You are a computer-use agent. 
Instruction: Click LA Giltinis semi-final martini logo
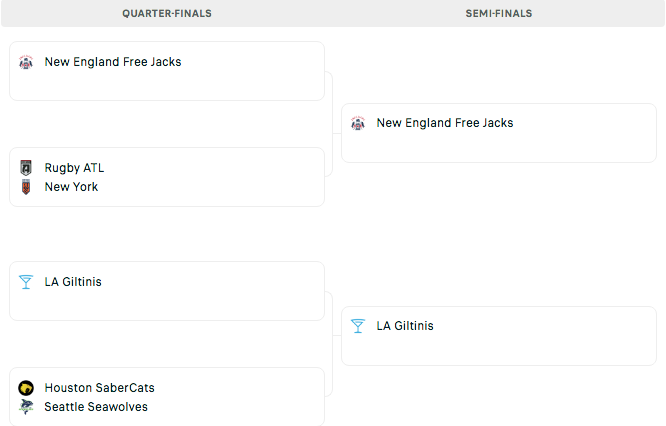click(358, 326)
